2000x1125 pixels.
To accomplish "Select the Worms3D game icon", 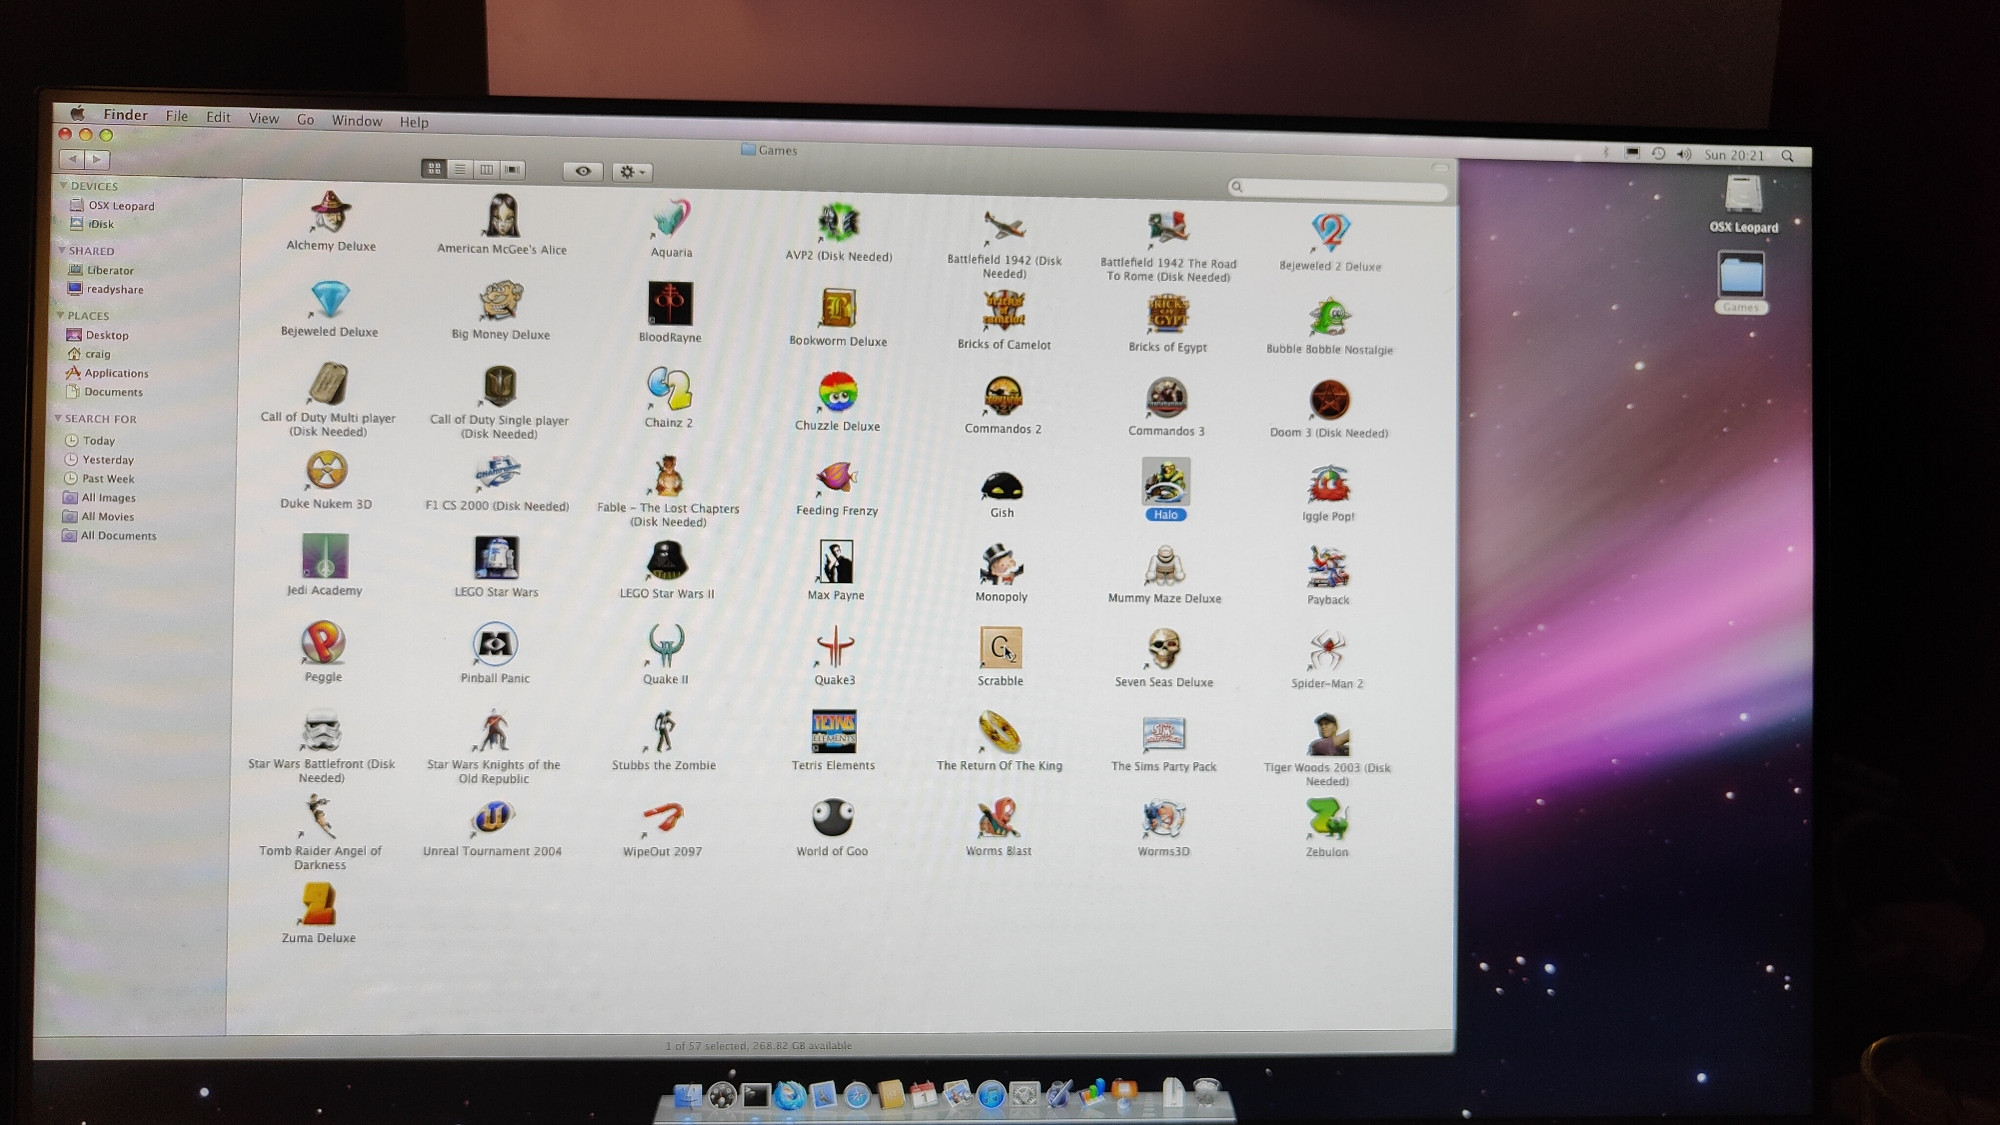I will pyautogui.click(x=1164, y=819).
